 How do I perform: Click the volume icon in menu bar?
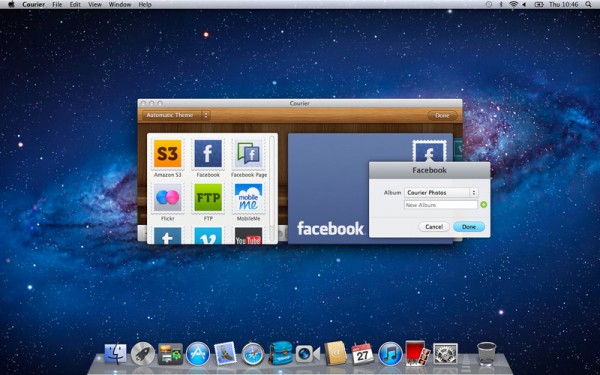click(524, 5)
